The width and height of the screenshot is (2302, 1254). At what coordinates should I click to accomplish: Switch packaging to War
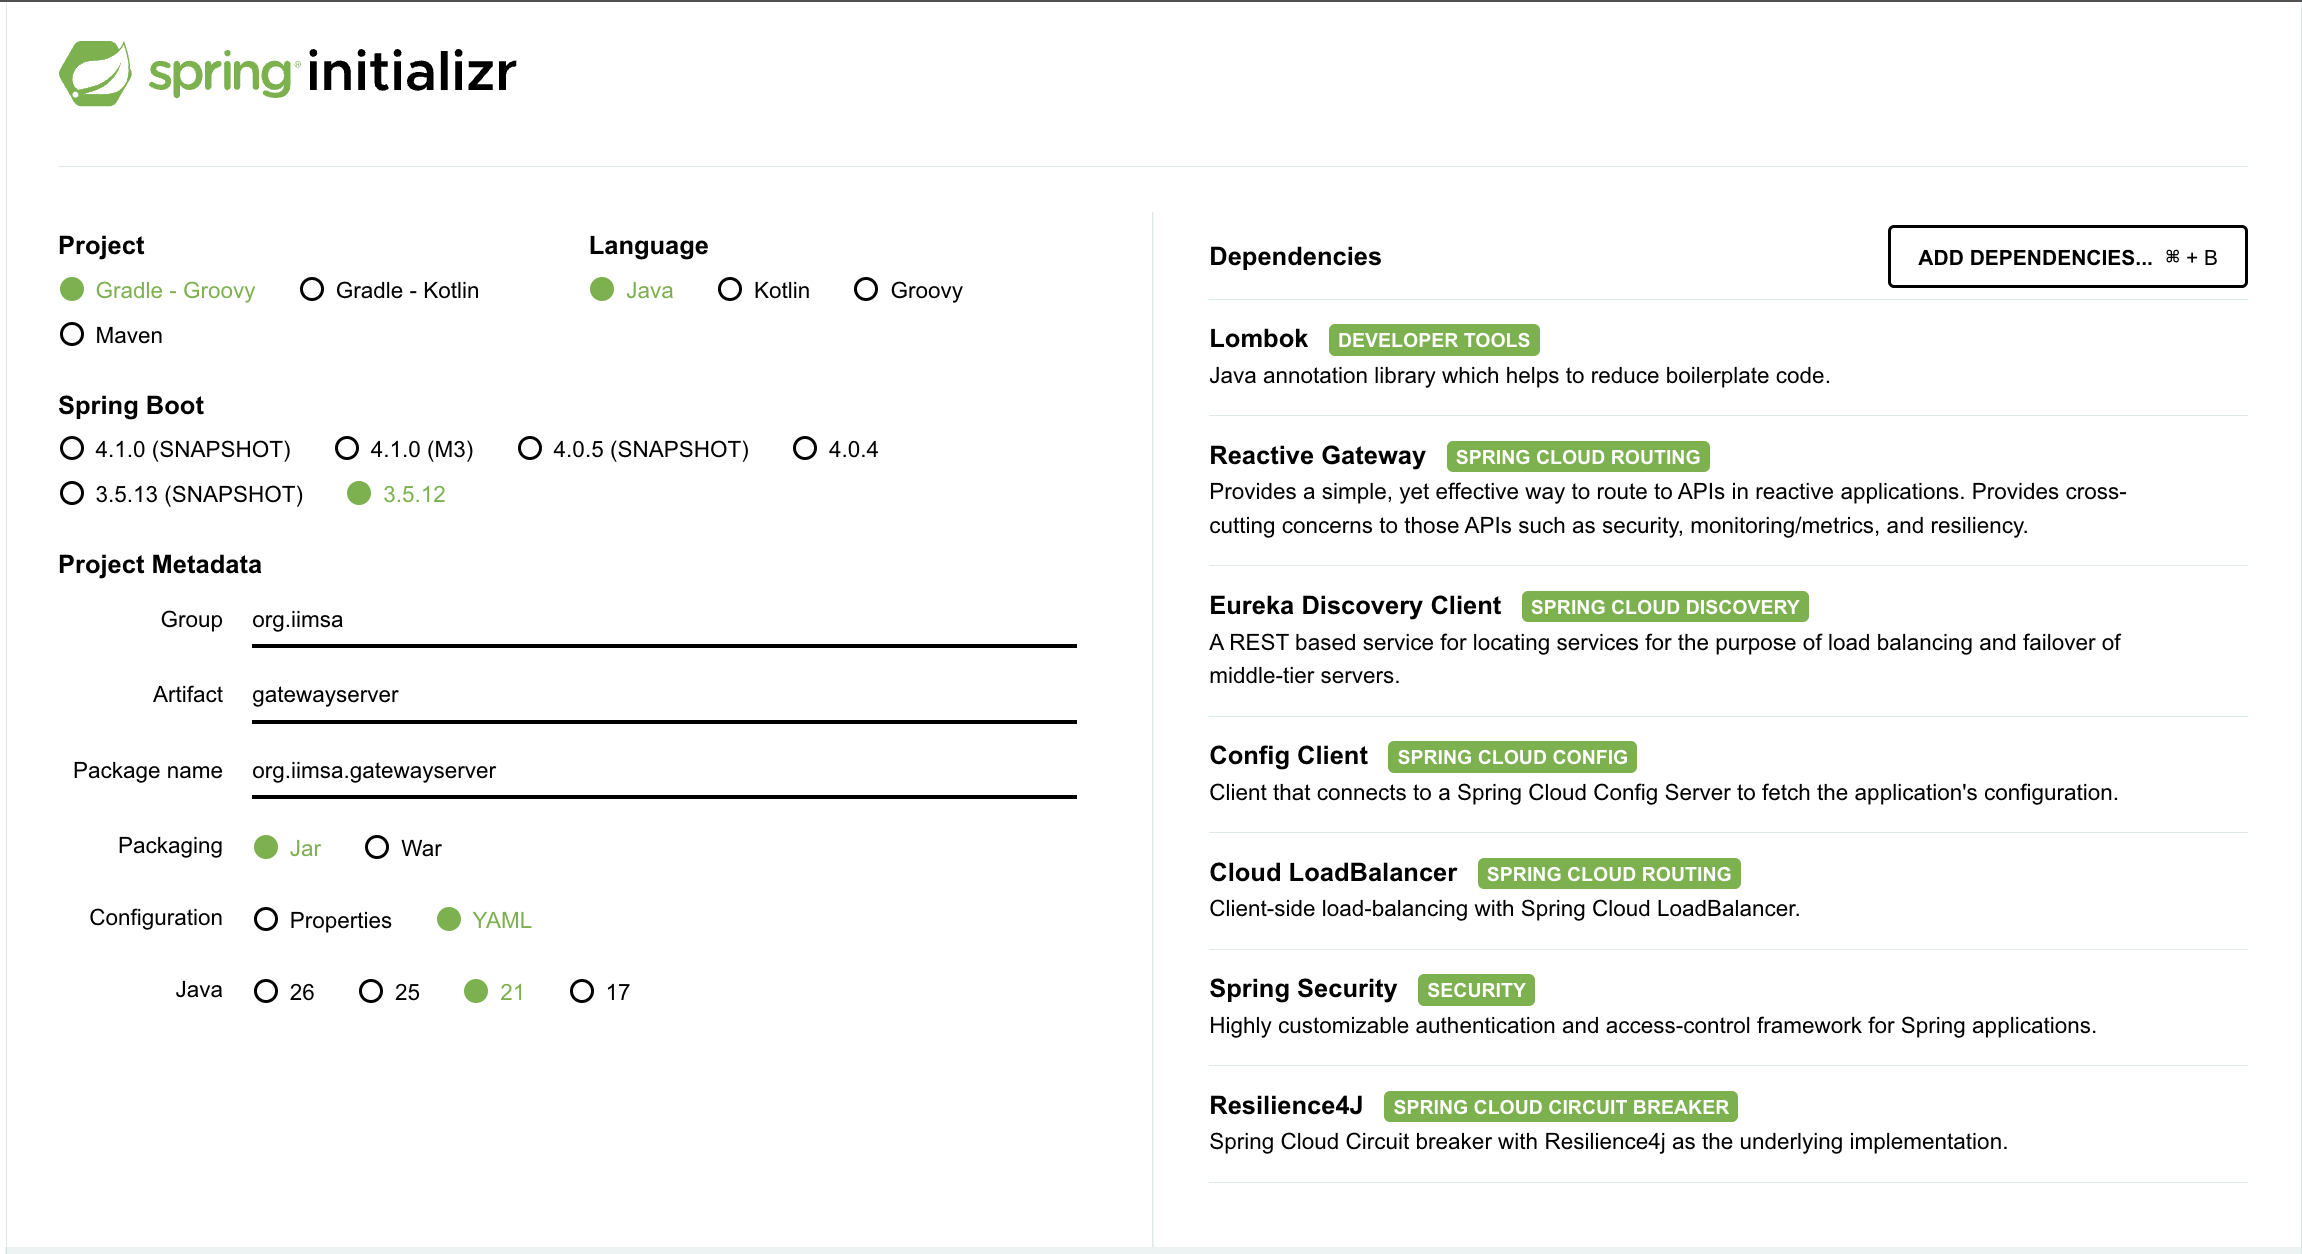[377, 848]
